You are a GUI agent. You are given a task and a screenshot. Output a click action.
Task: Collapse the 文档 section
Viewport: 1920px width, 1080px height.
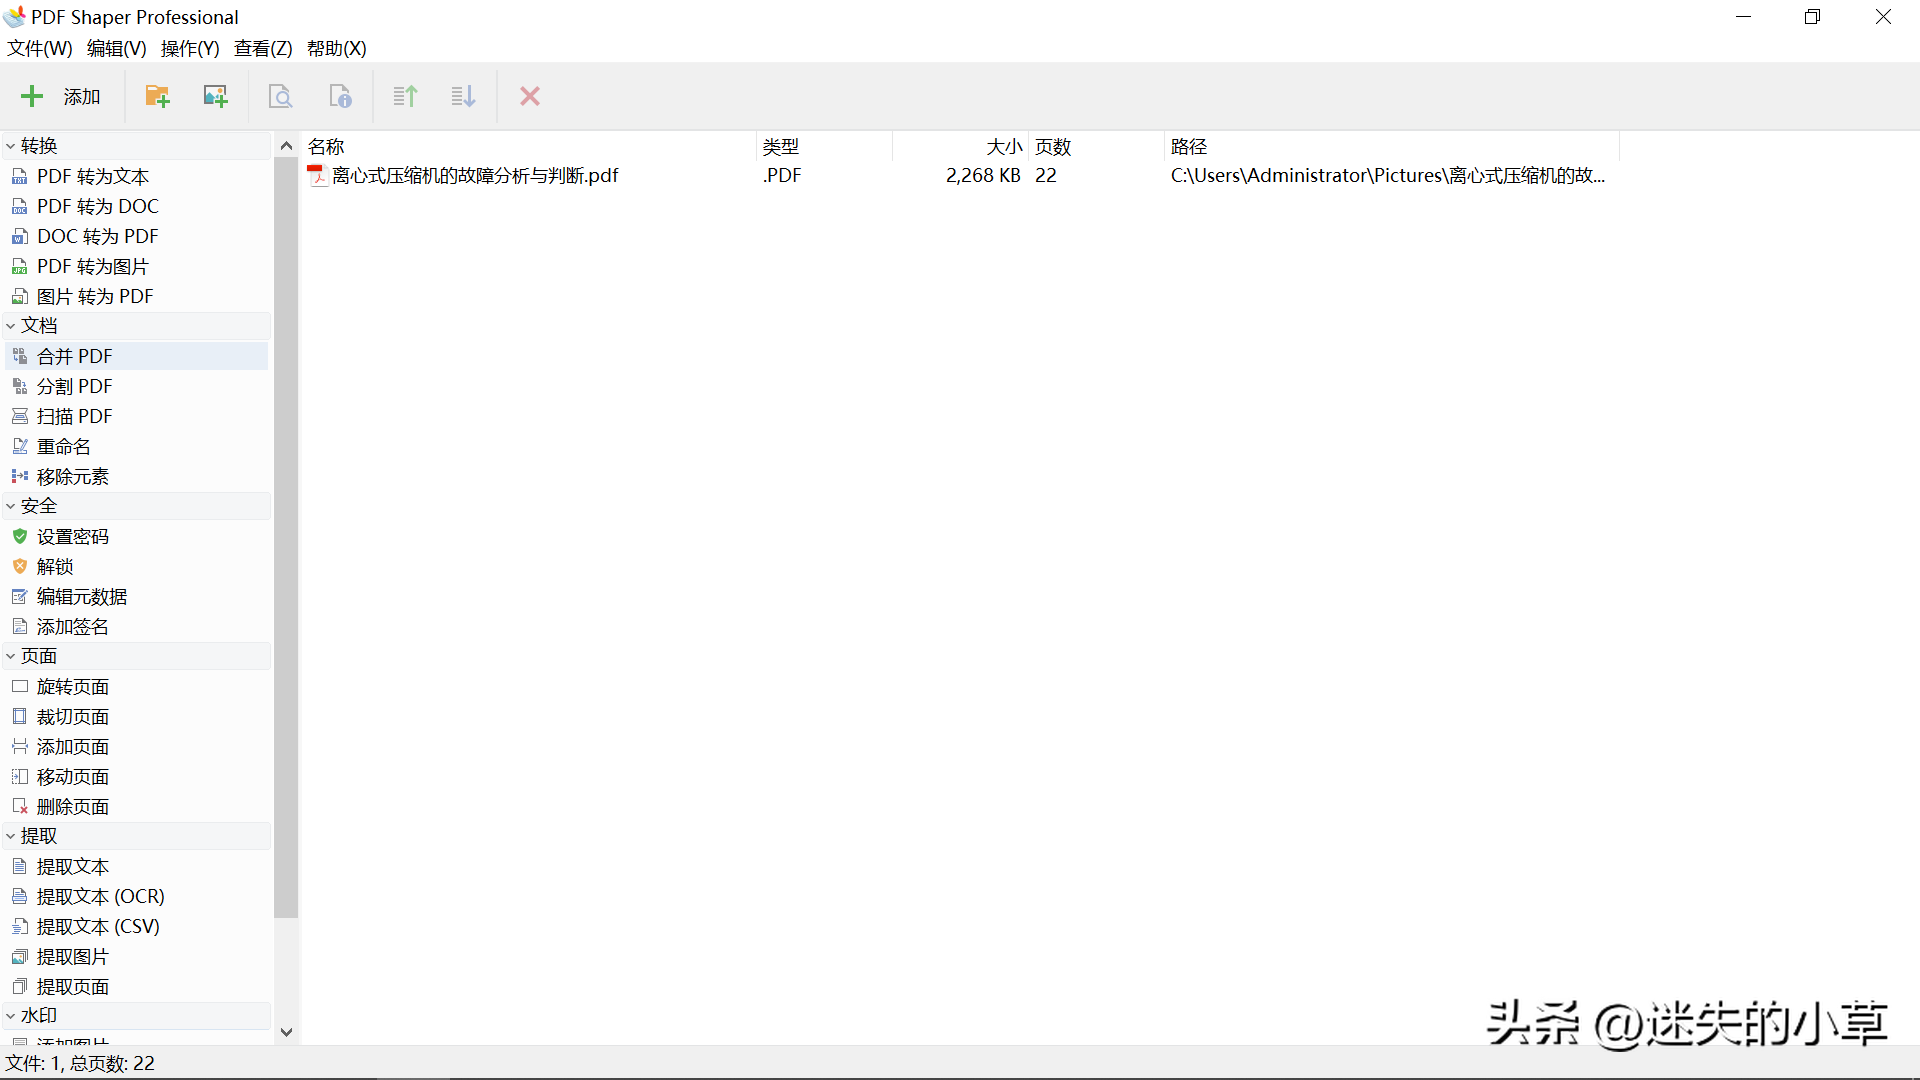click(10, 326)
